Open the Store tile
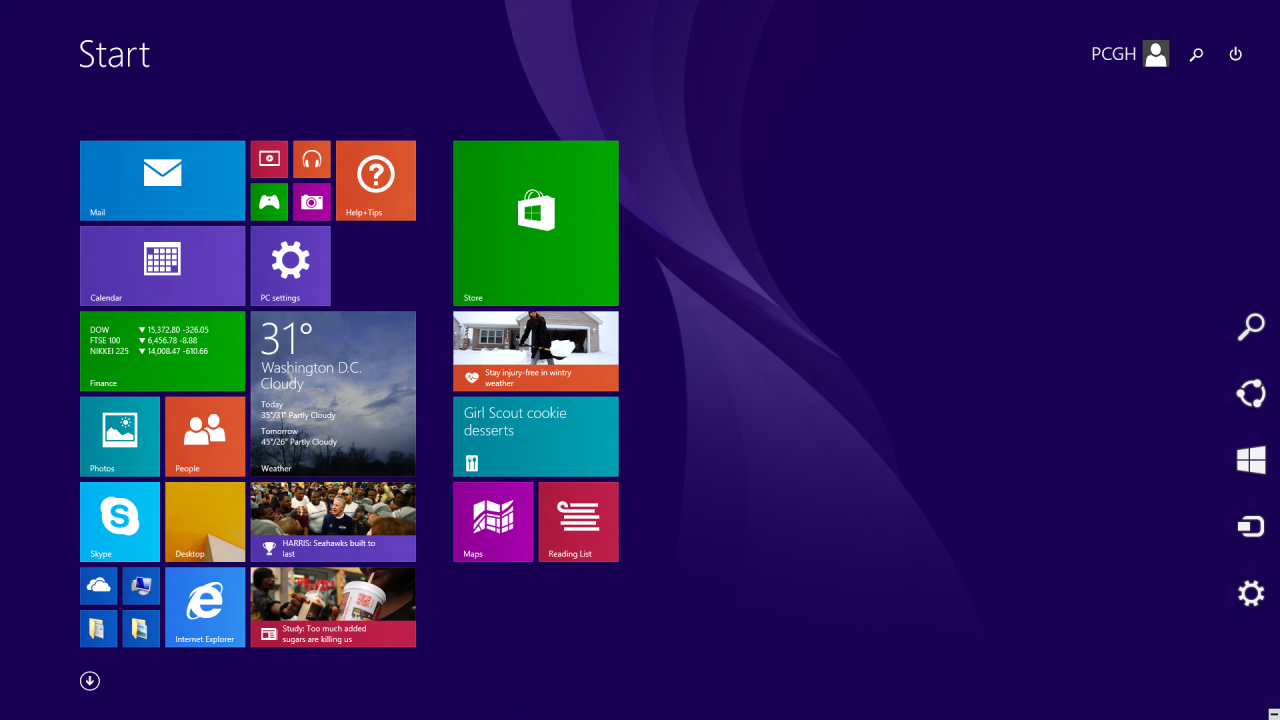The image size is (1280, 720). click(x=536, y=223)
